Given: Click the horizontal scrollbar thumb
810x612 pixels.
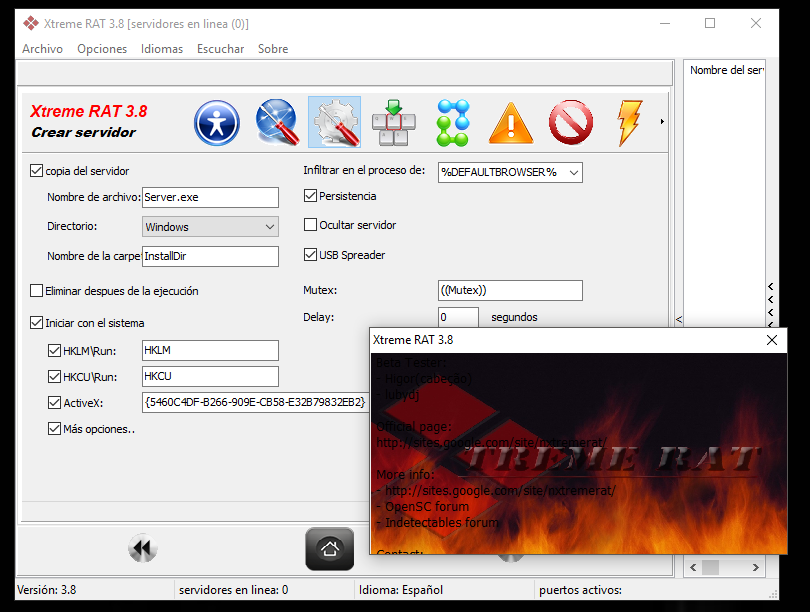Looking at the screenshot, I should (710, 568).
